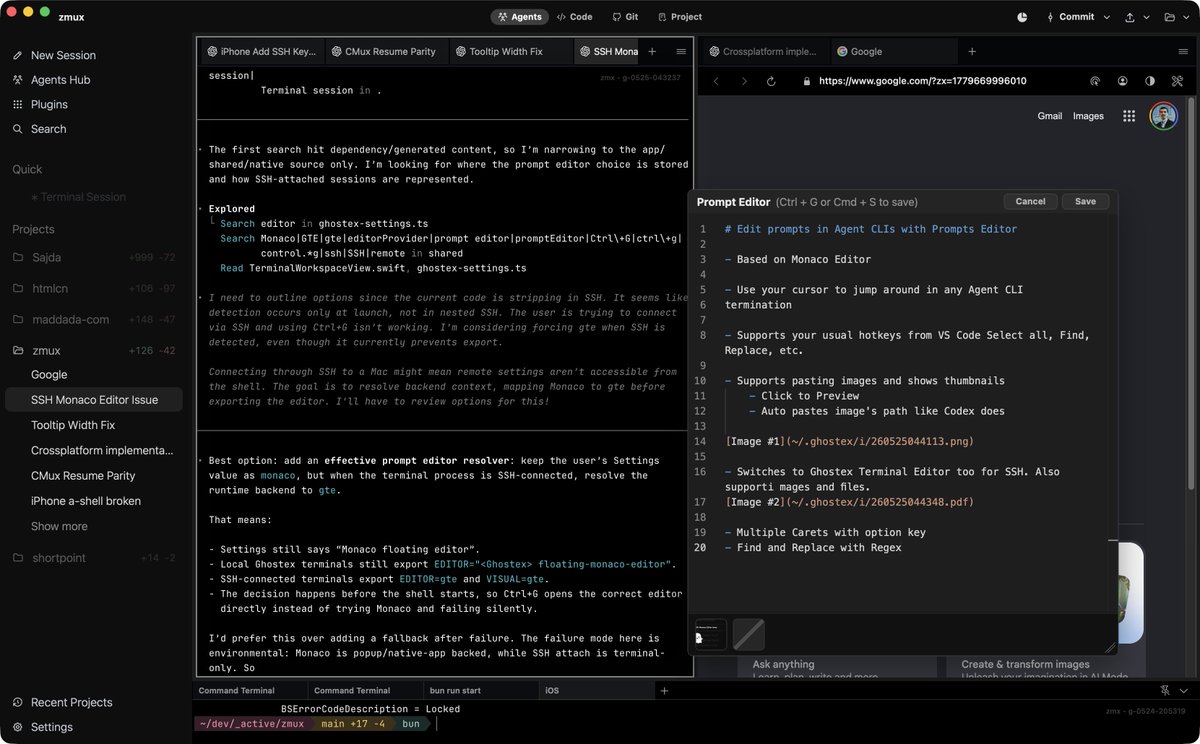Preview the first image thumbnail in Prompt Editor

[711, 634]
